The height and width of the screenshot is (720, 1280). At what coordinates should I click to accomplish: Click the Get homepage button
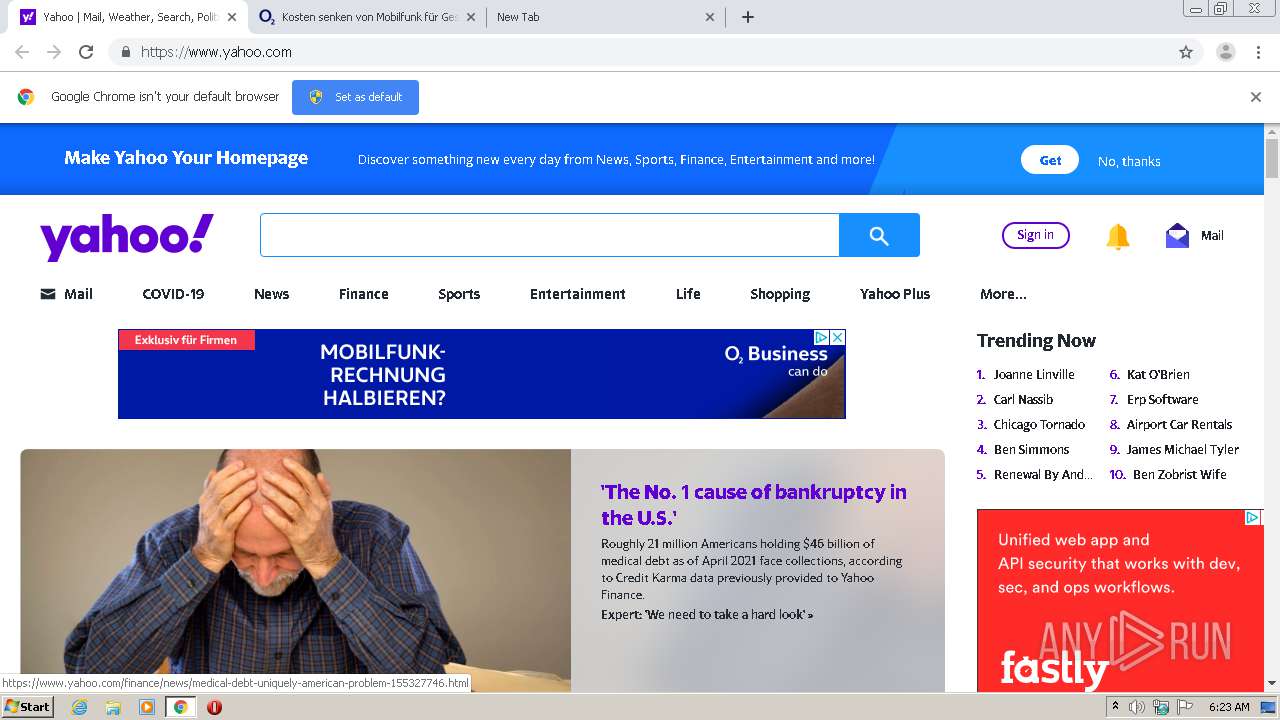(1050, 160)
